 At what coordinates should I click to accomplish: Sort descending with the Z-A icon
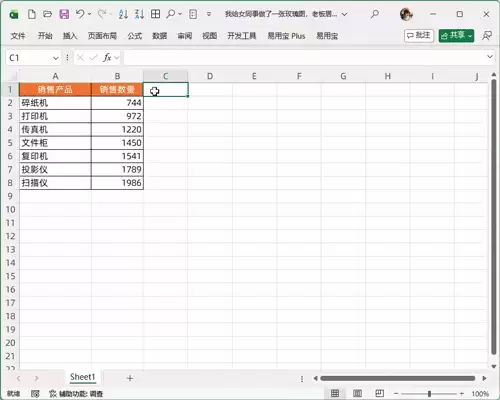139,14
